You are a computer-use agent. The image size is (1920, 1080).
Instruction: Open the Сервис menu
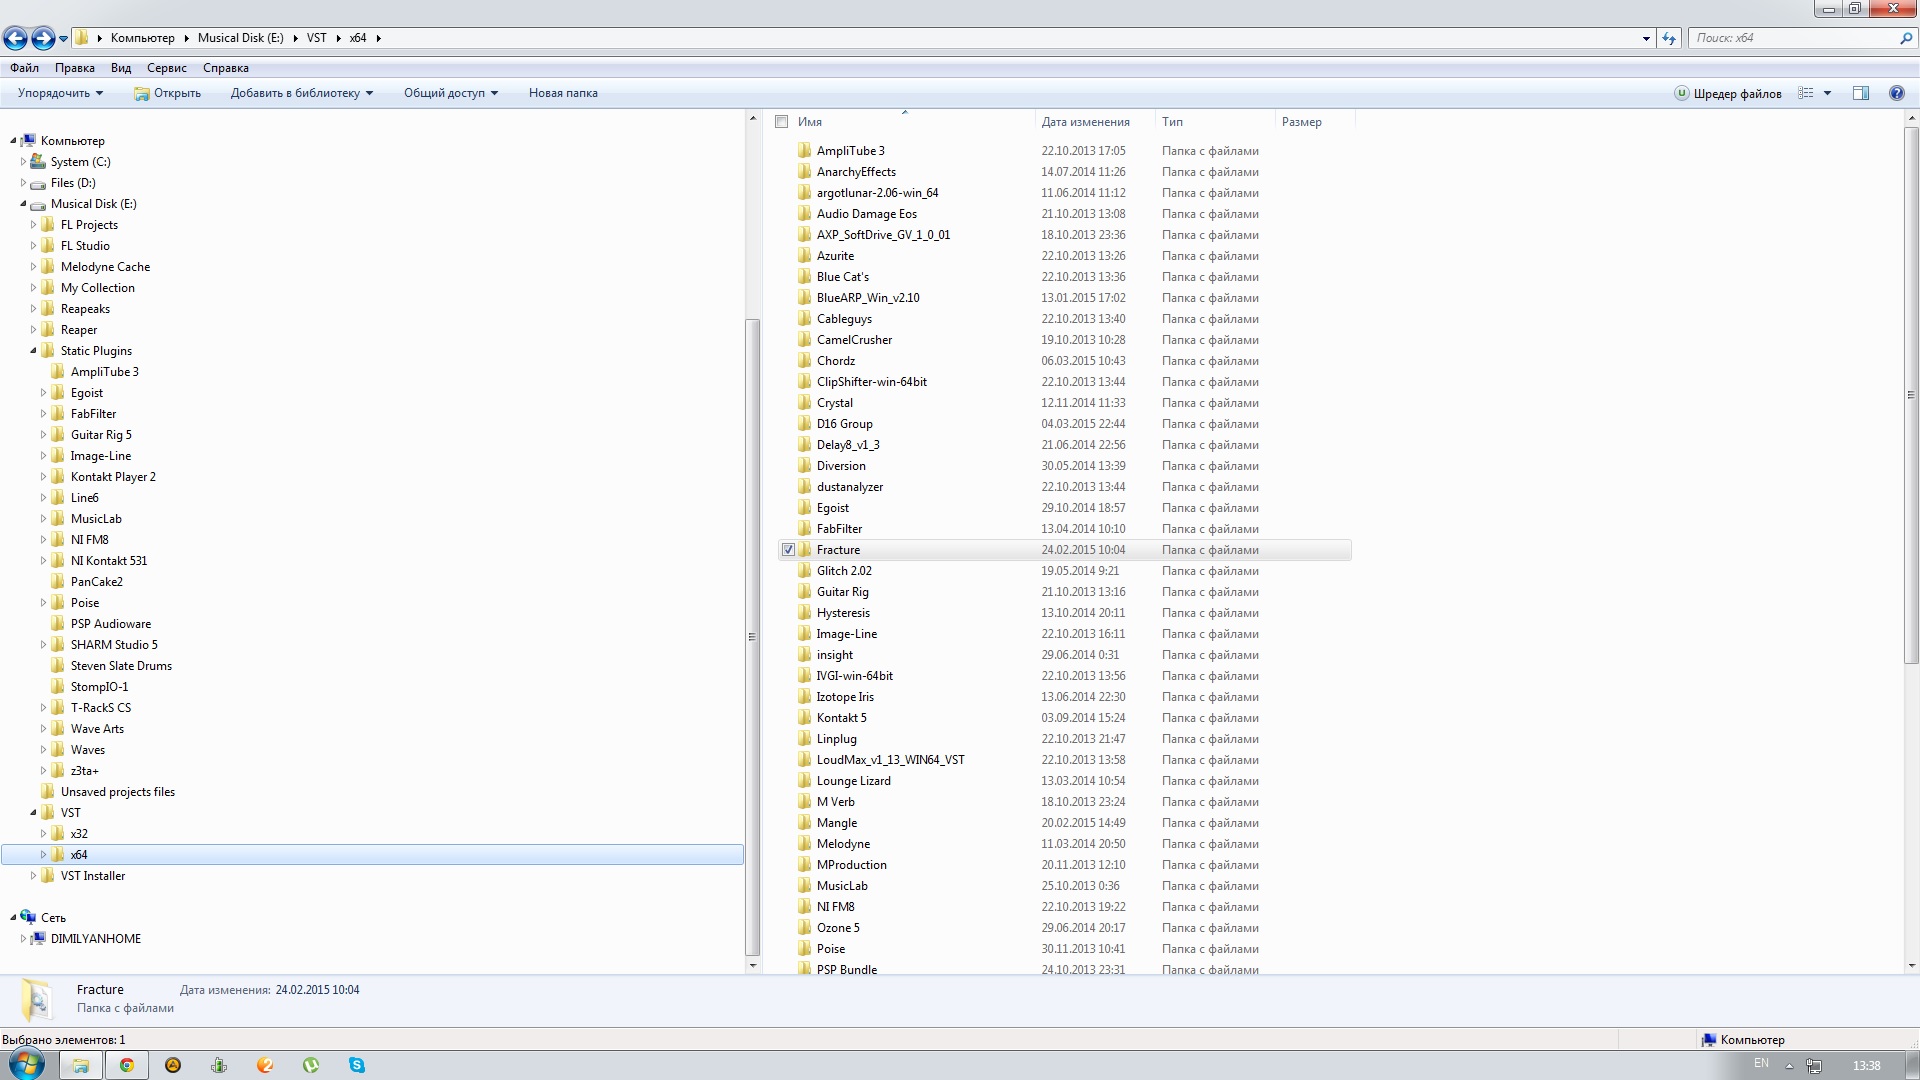pos(166,68)
